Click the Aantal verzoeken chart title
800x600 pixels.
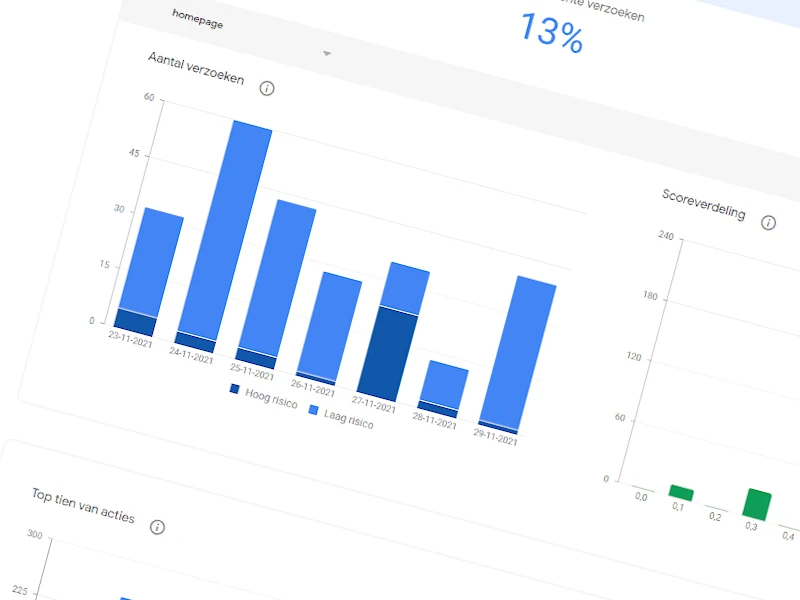click(196, 68)
